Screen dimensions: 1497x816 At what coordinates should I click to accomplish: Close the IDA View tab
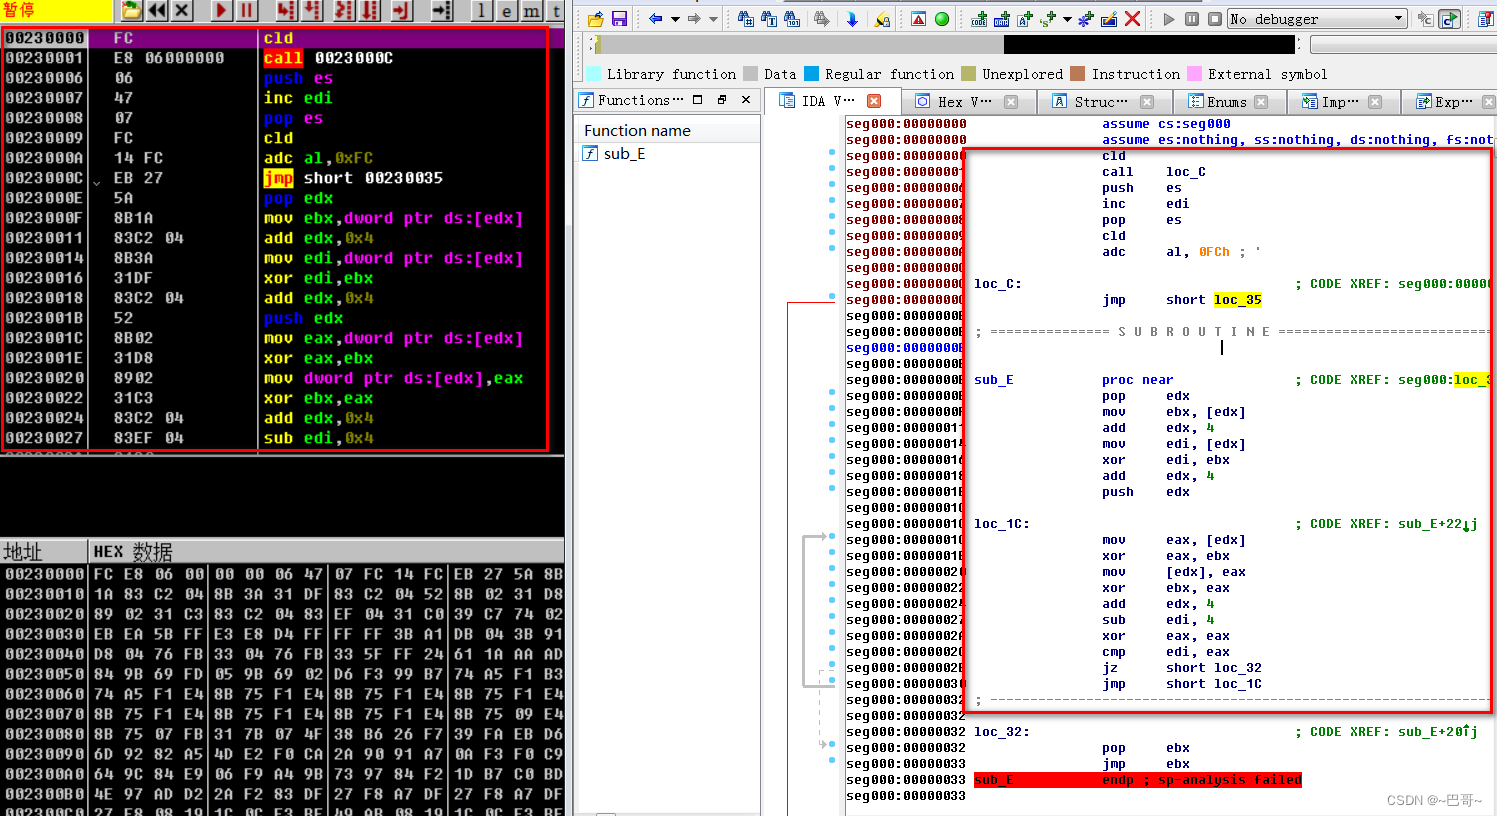click(x=874, y=101)
